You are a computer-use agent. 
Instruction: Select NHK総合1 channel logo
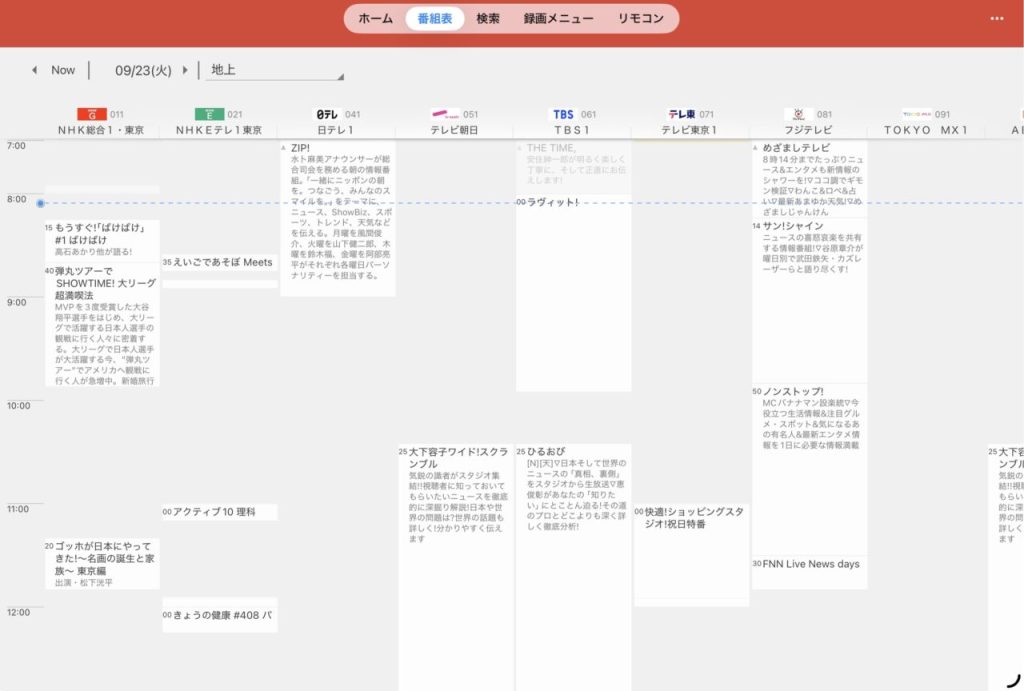click(x=92, y=114)
